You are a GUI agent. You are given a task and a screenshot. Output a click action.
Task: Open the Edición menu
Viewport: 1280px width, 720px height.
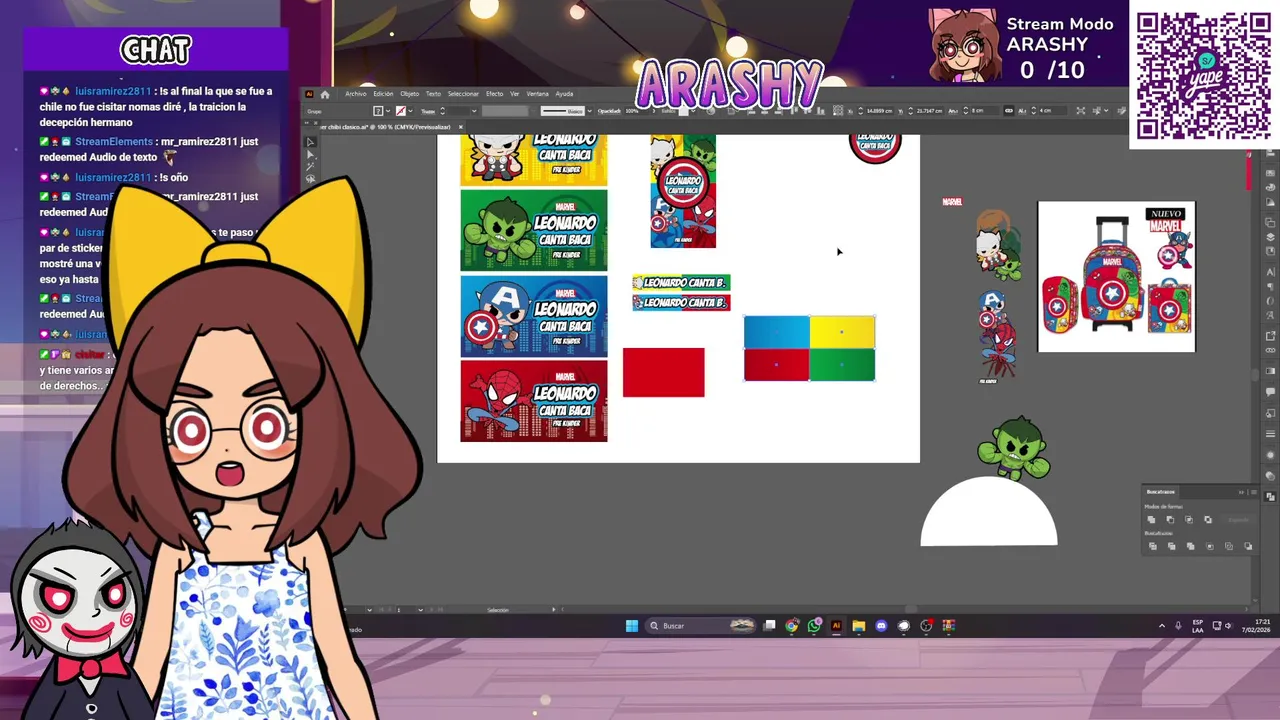click(383, 94)
